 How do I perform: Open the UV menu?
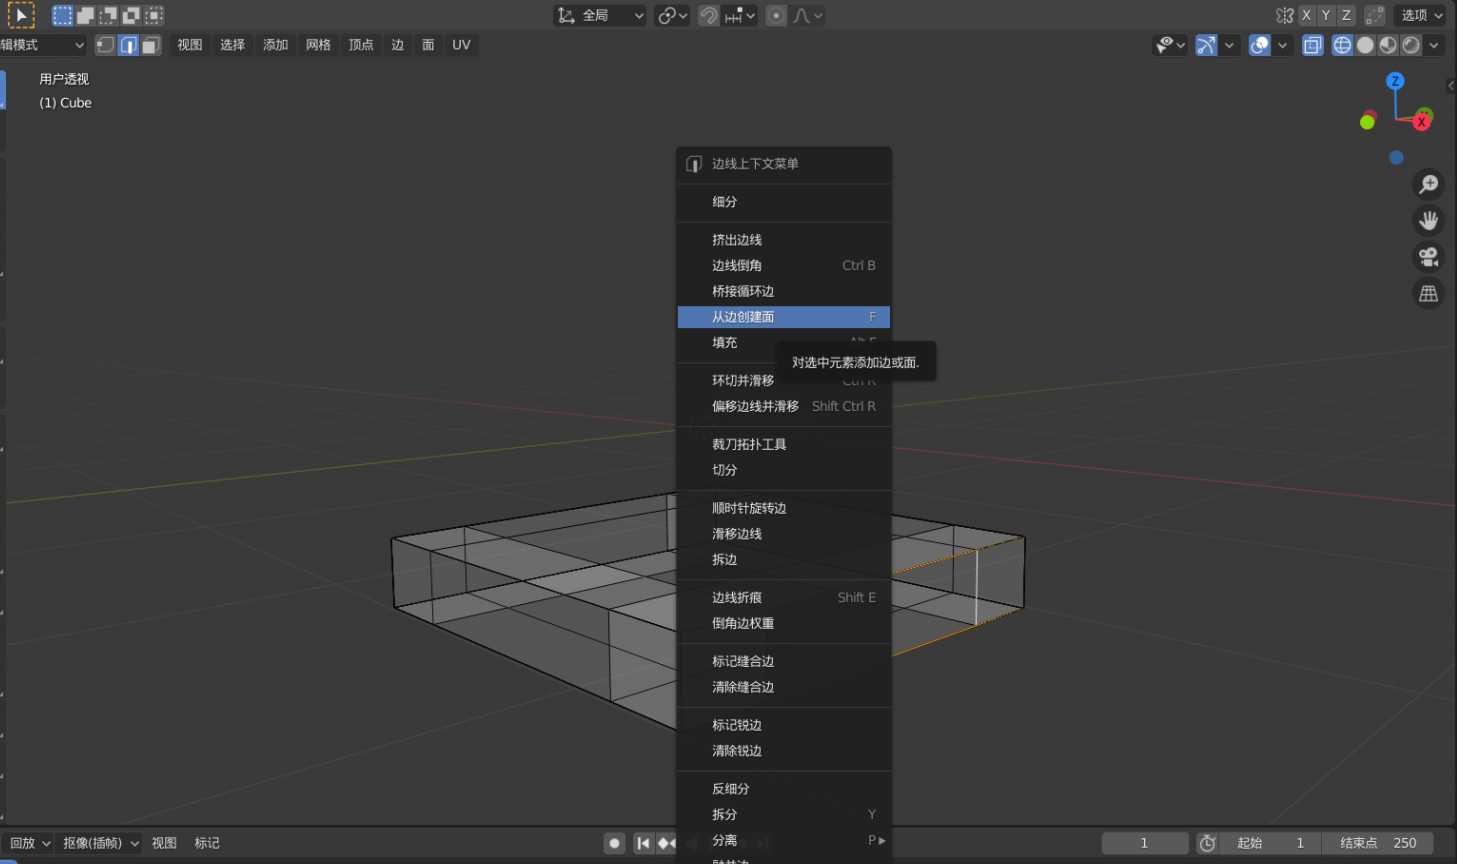click(461, 45)
